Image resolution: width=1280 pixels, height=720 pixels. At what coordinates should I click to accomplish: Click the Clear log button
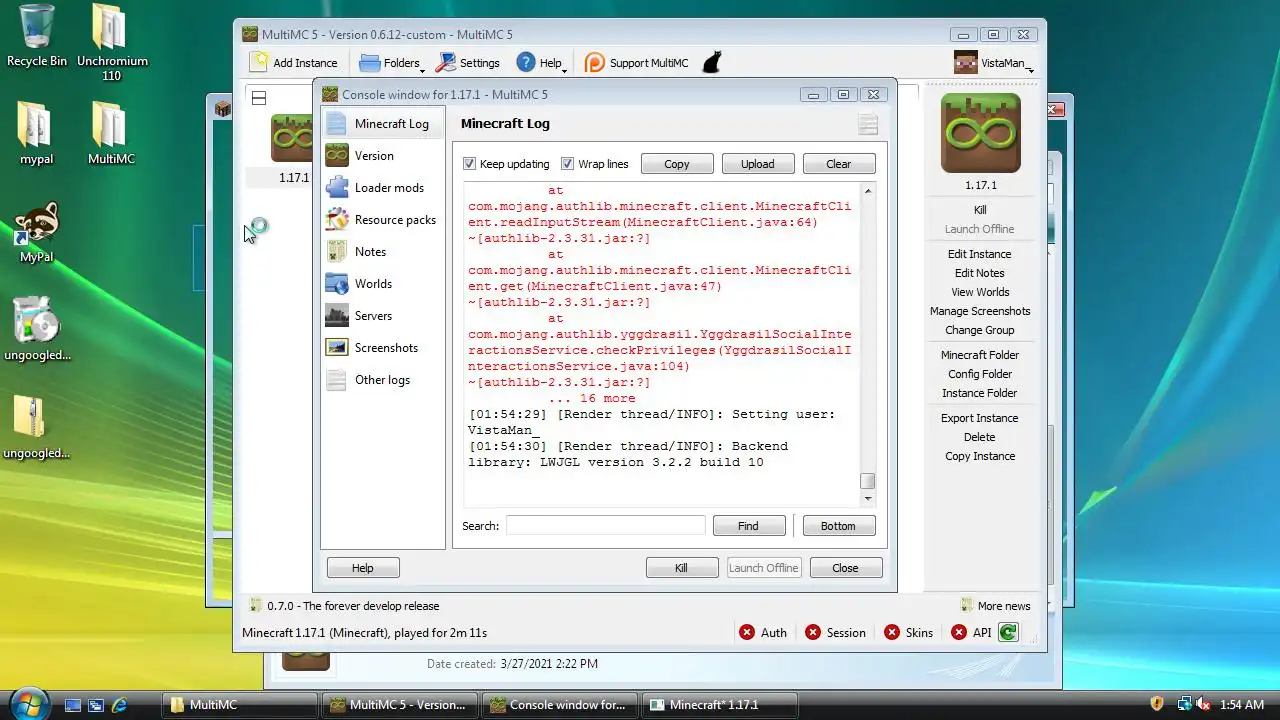point(839,164)
